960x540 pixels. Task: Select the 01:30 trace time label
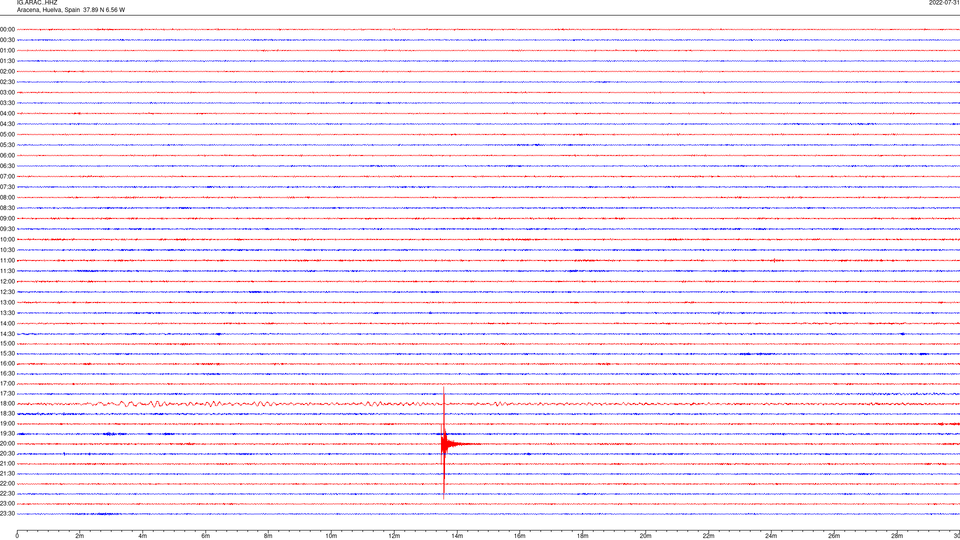(x=7, y=61)
